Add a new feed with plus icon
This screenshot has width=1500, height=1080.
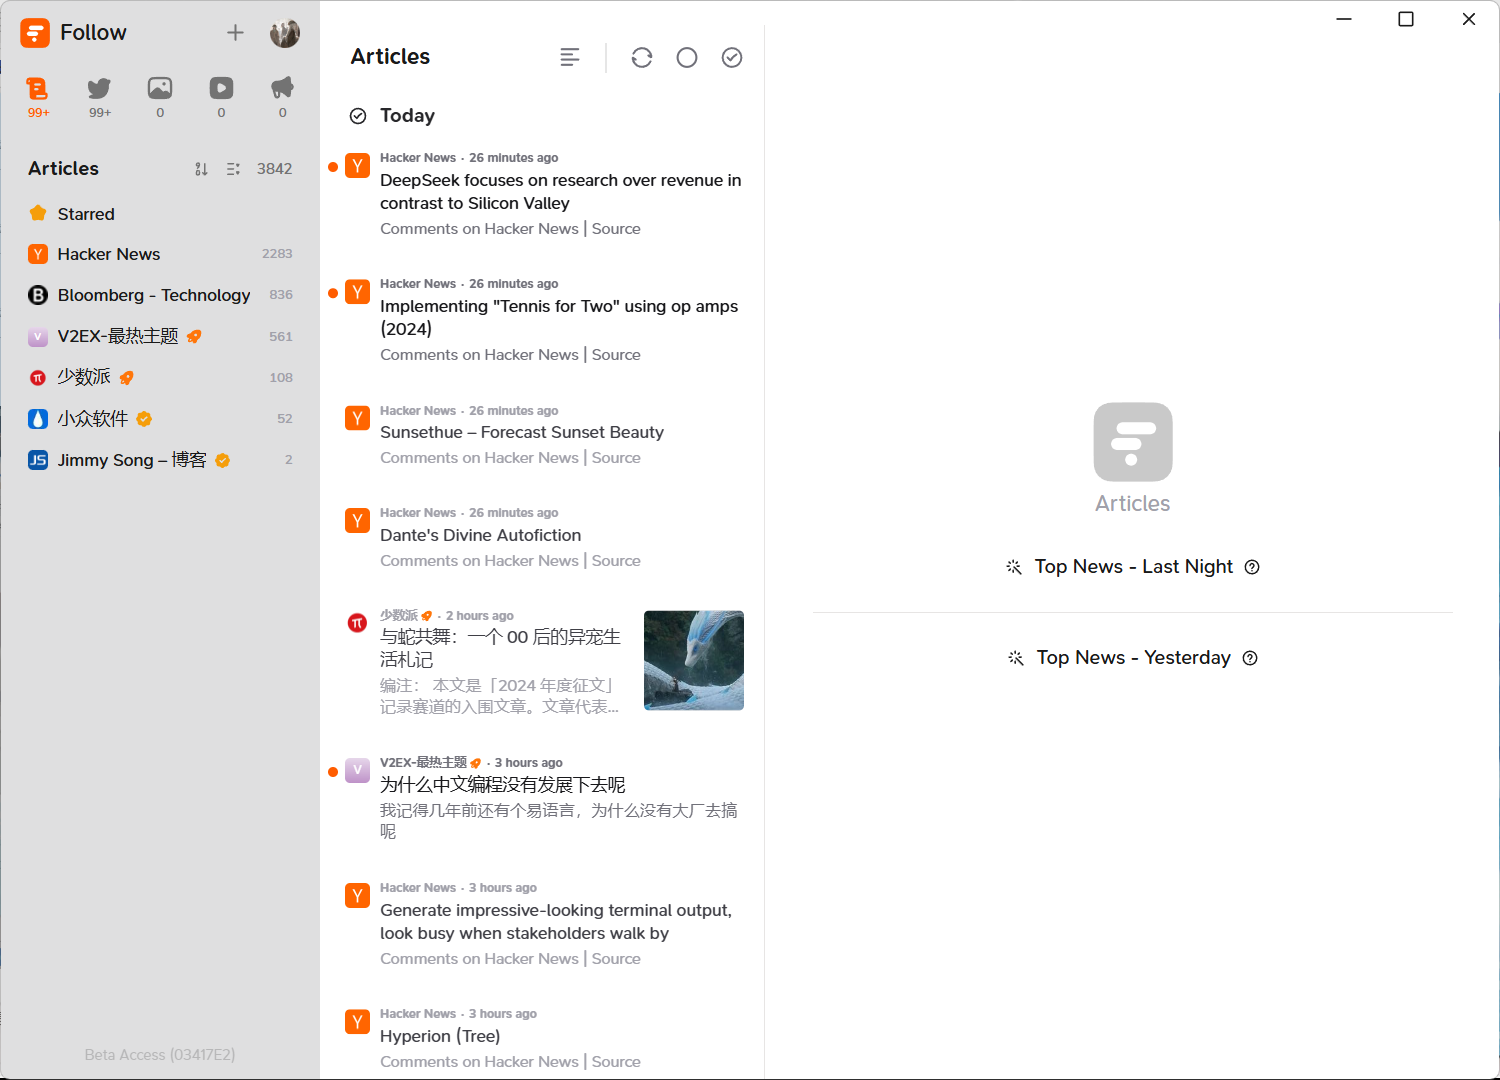[235, 33]
